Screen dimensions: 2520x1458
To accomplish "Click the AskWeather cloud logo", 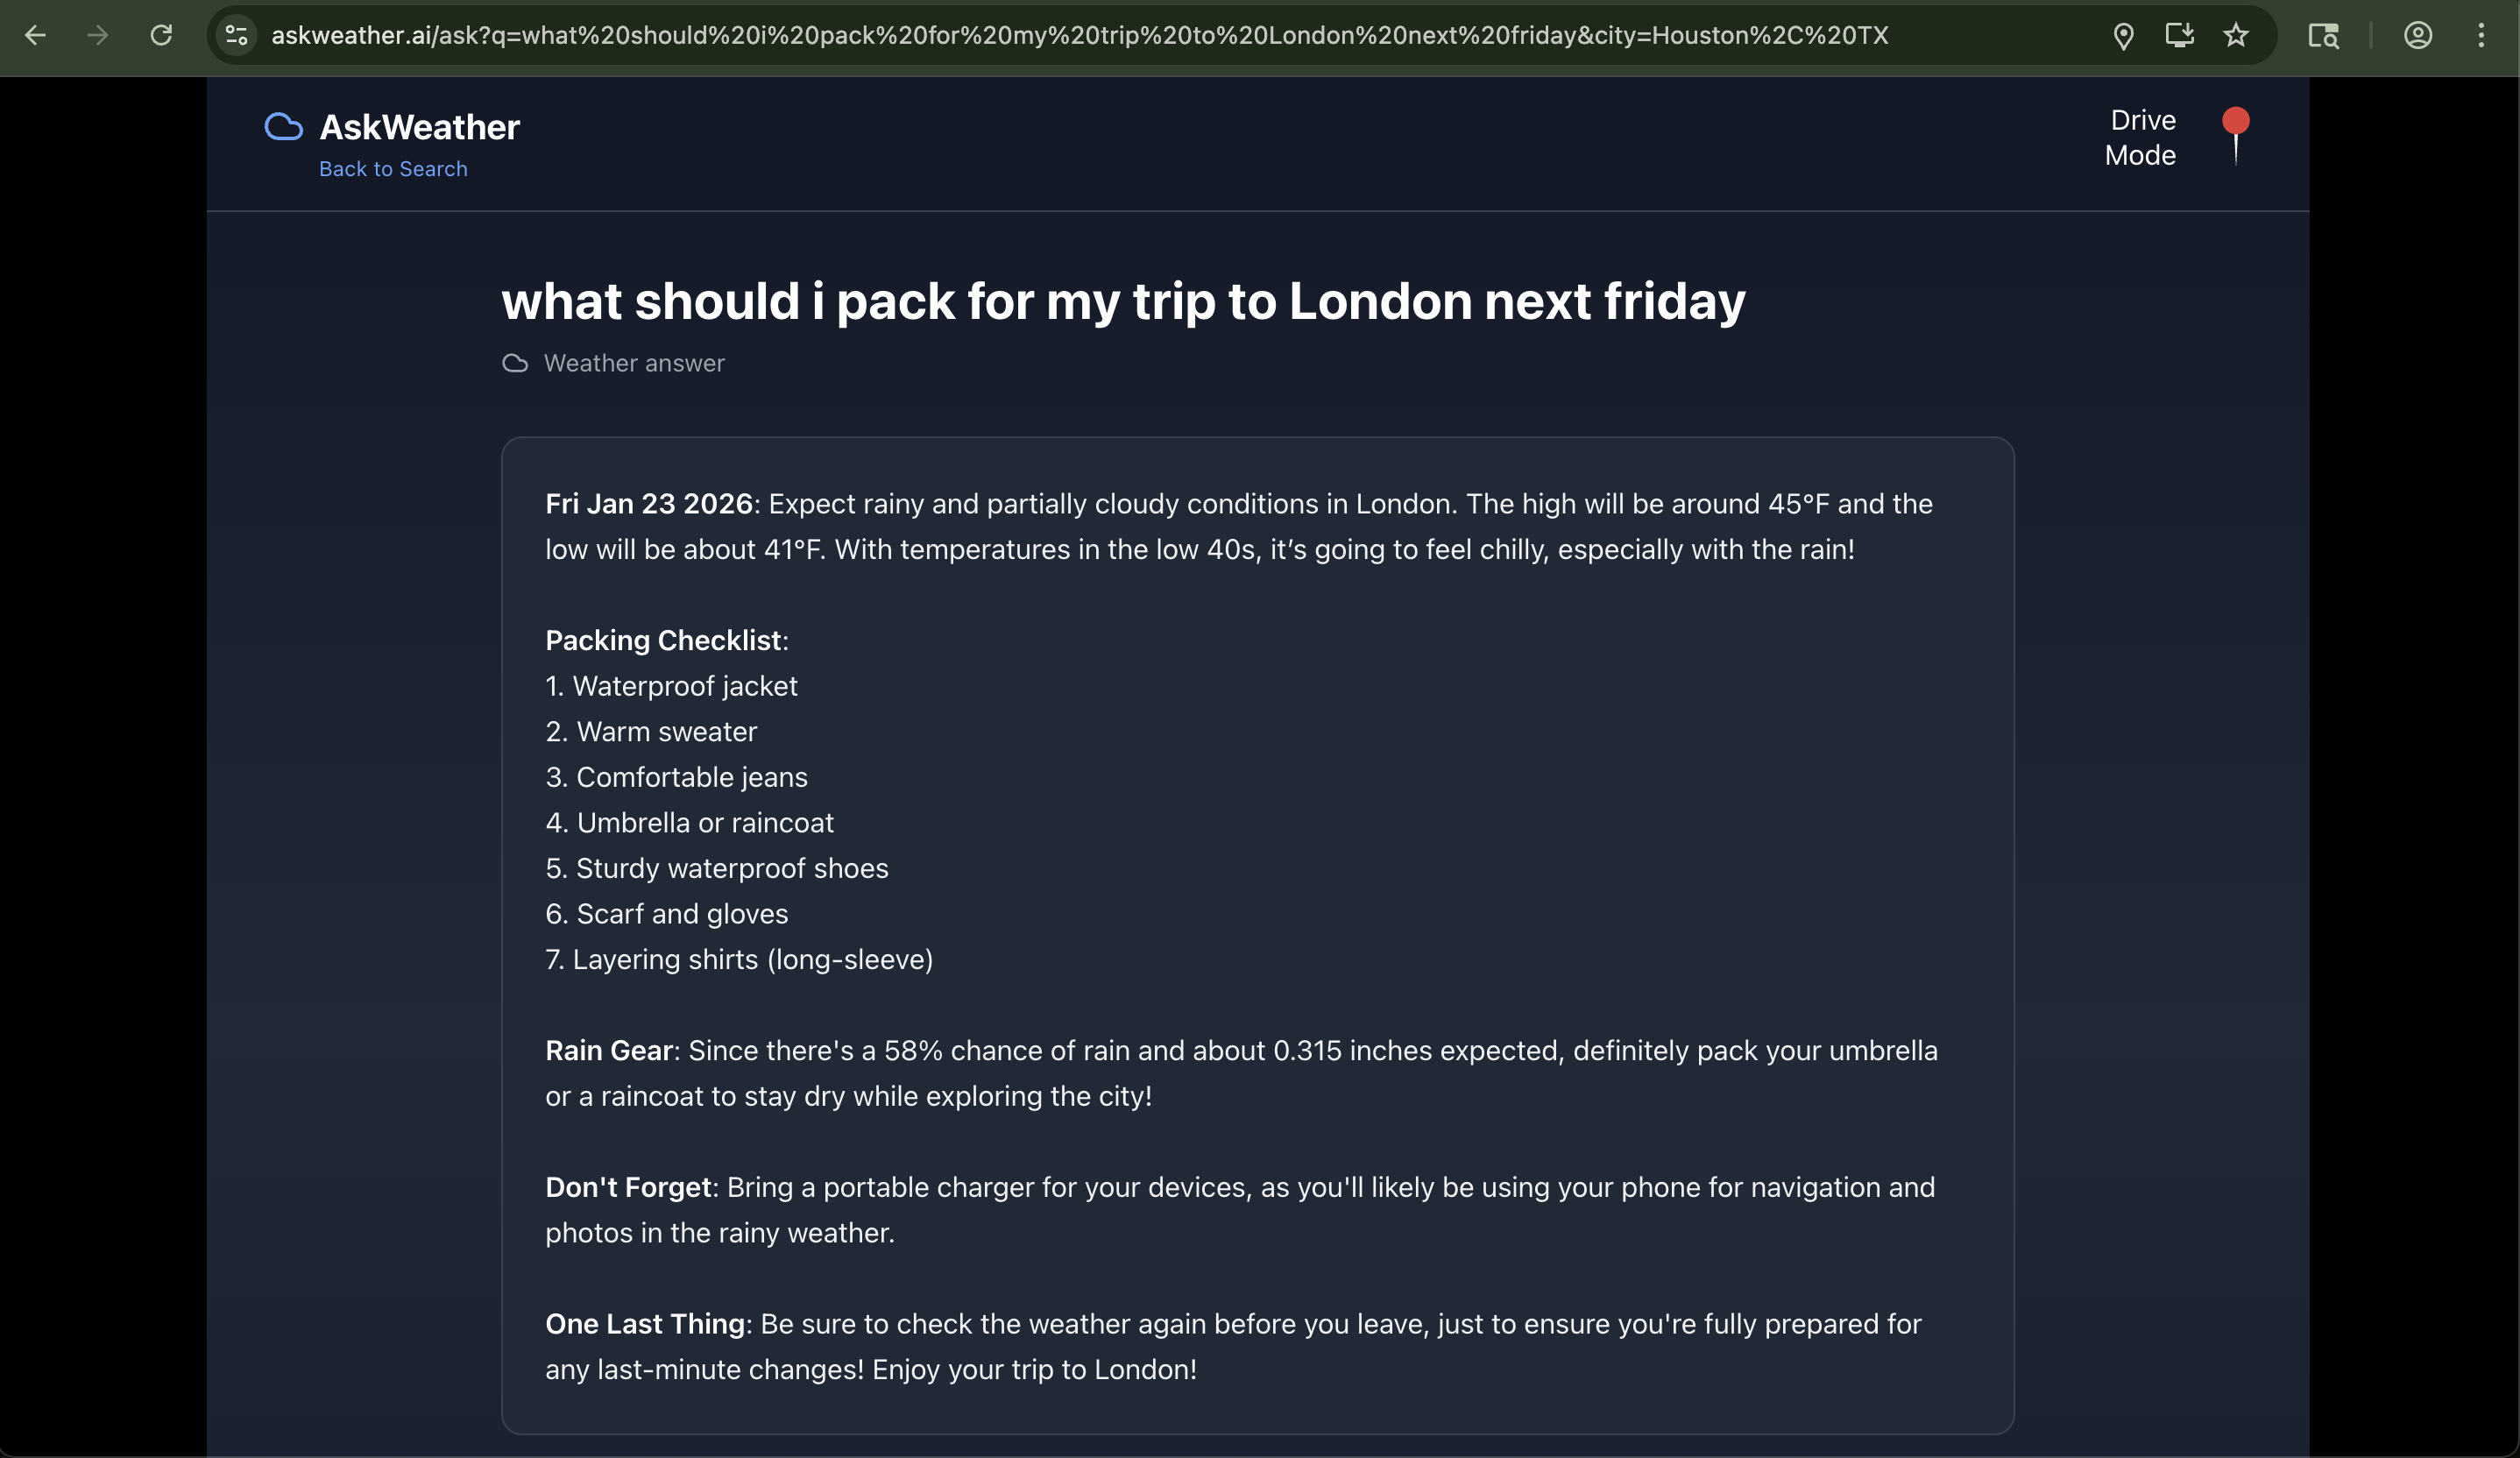I will click(x=283, y=126).
